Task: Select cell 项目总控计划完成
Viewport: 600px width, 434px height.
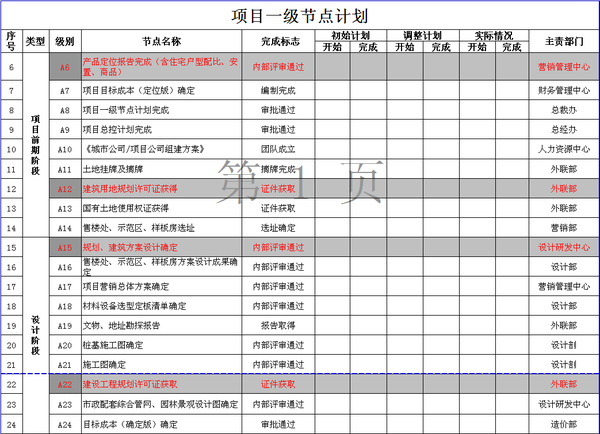Action: click(x=161, y=130)
